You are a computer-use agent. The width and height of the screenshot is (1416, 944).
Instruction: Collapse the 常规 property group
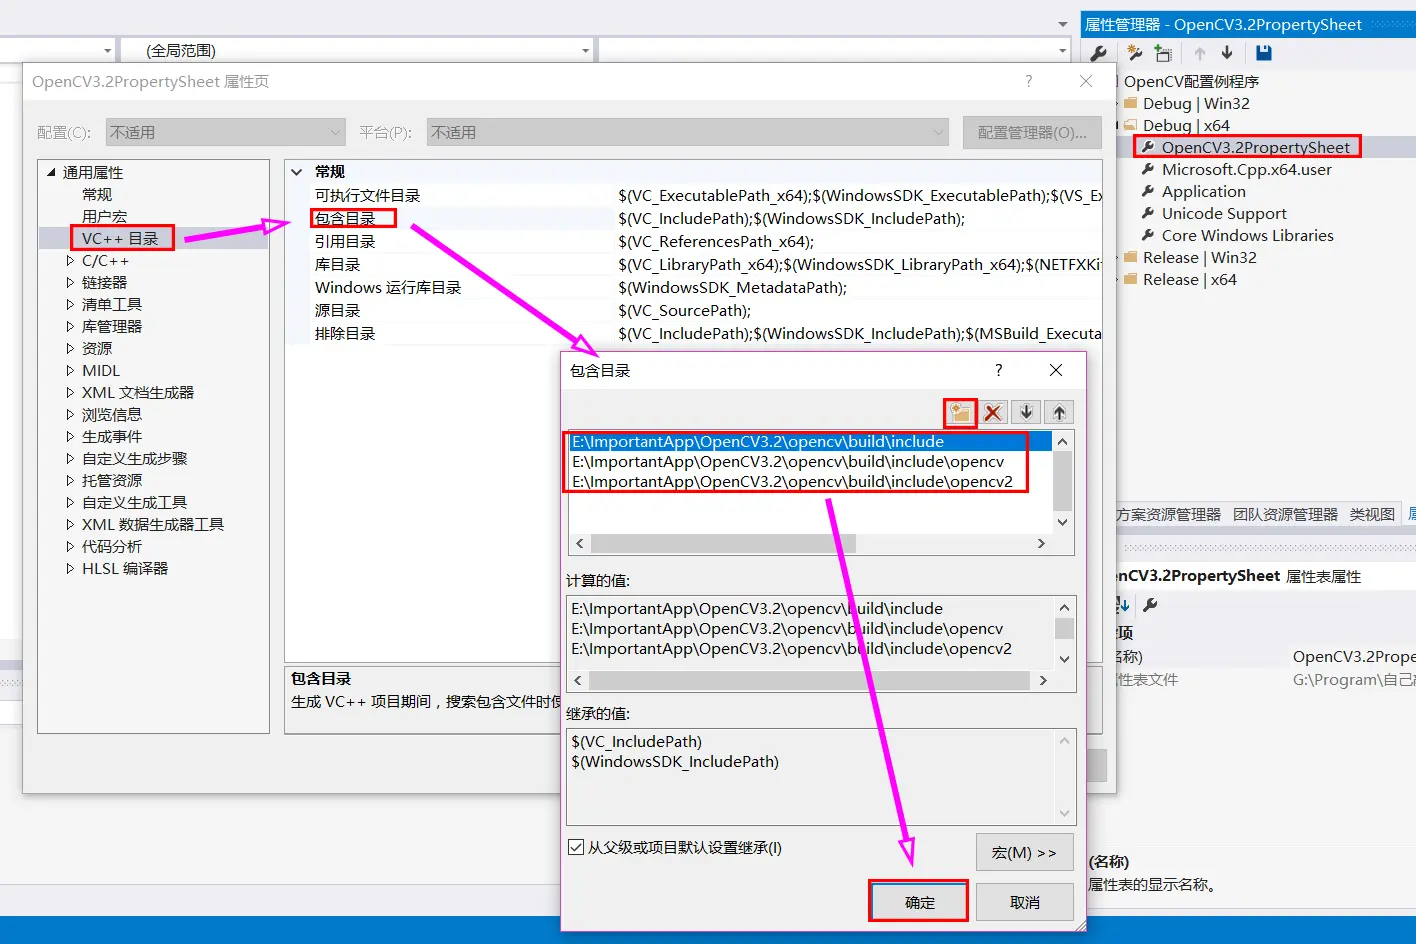(x=297, y=172)
